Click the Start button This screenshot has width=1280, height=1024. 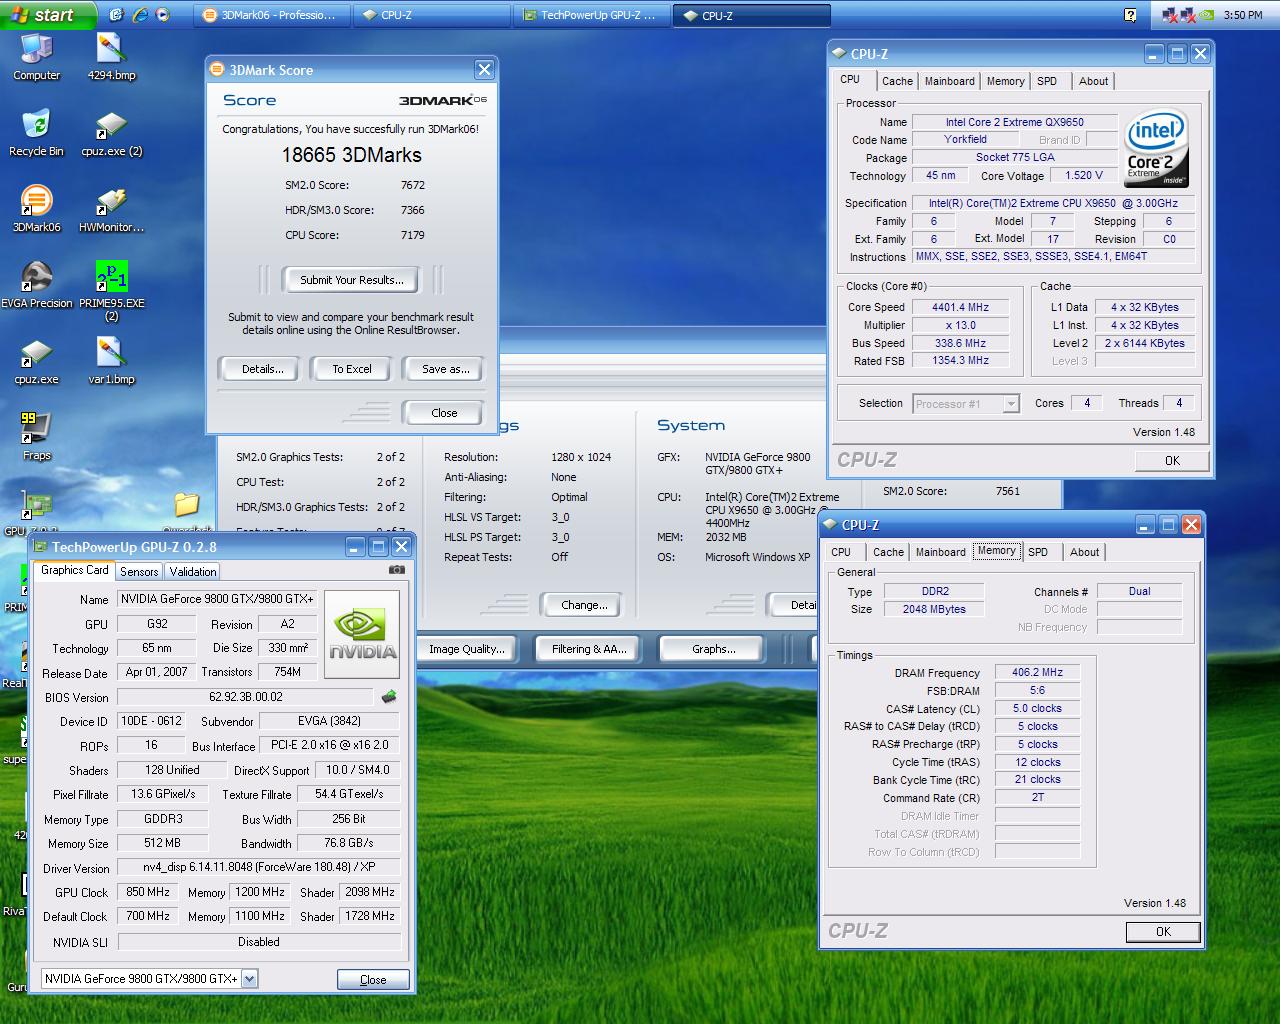coord(48,15)
